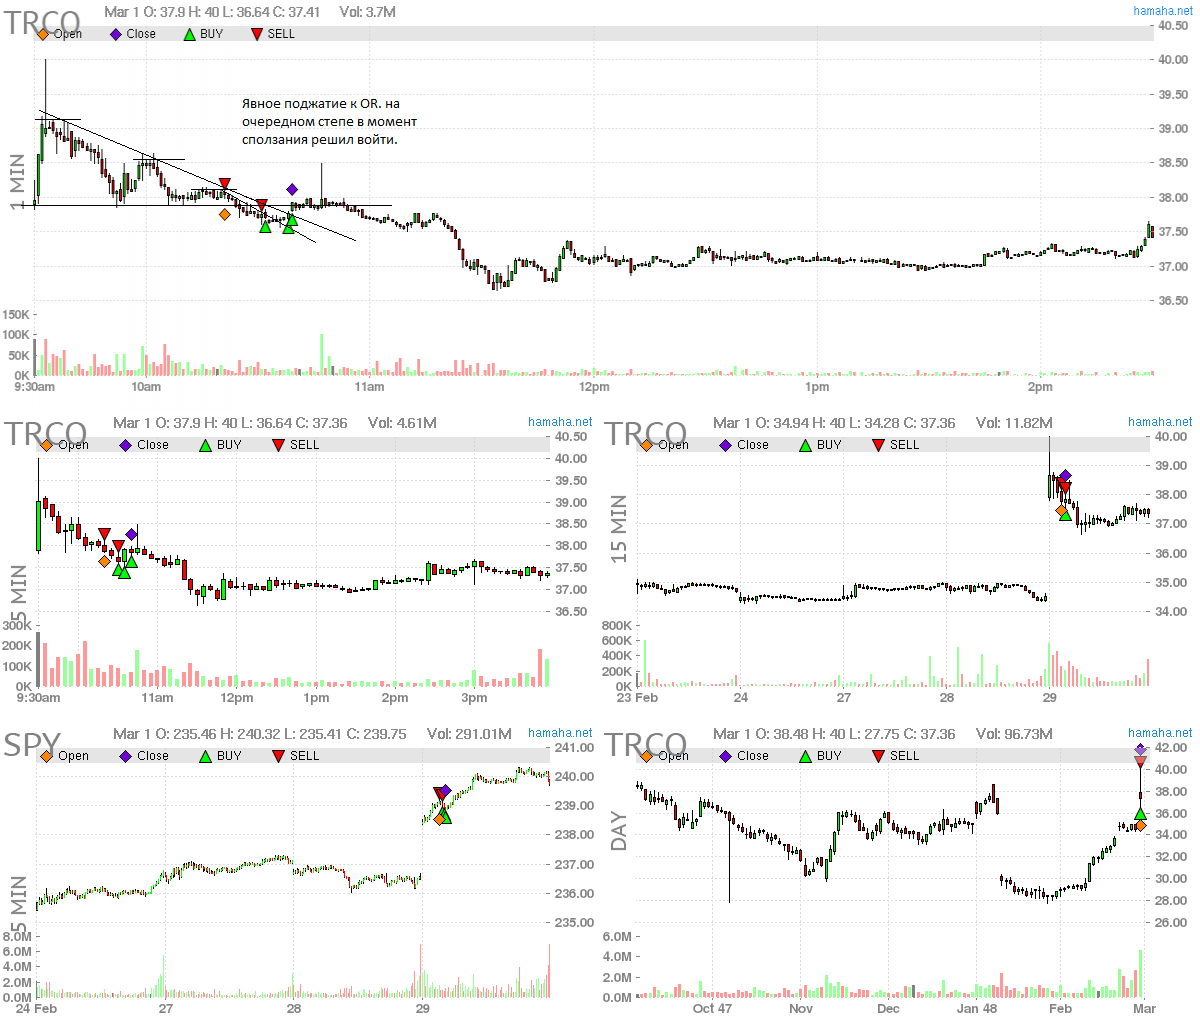Click the orange Open marker on the 5-minute TRCO chart
This screenshot has width=1200, height=1033.
pos(104,561)
